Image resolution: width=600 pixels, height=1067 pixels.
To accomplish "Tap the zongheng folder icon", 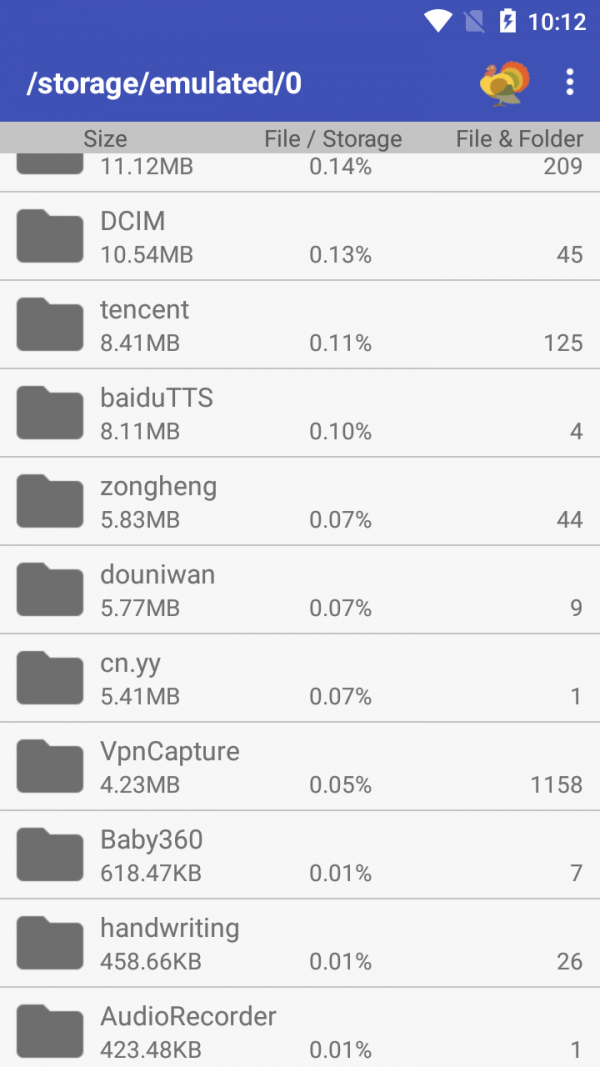I will (x=50, y=502).
